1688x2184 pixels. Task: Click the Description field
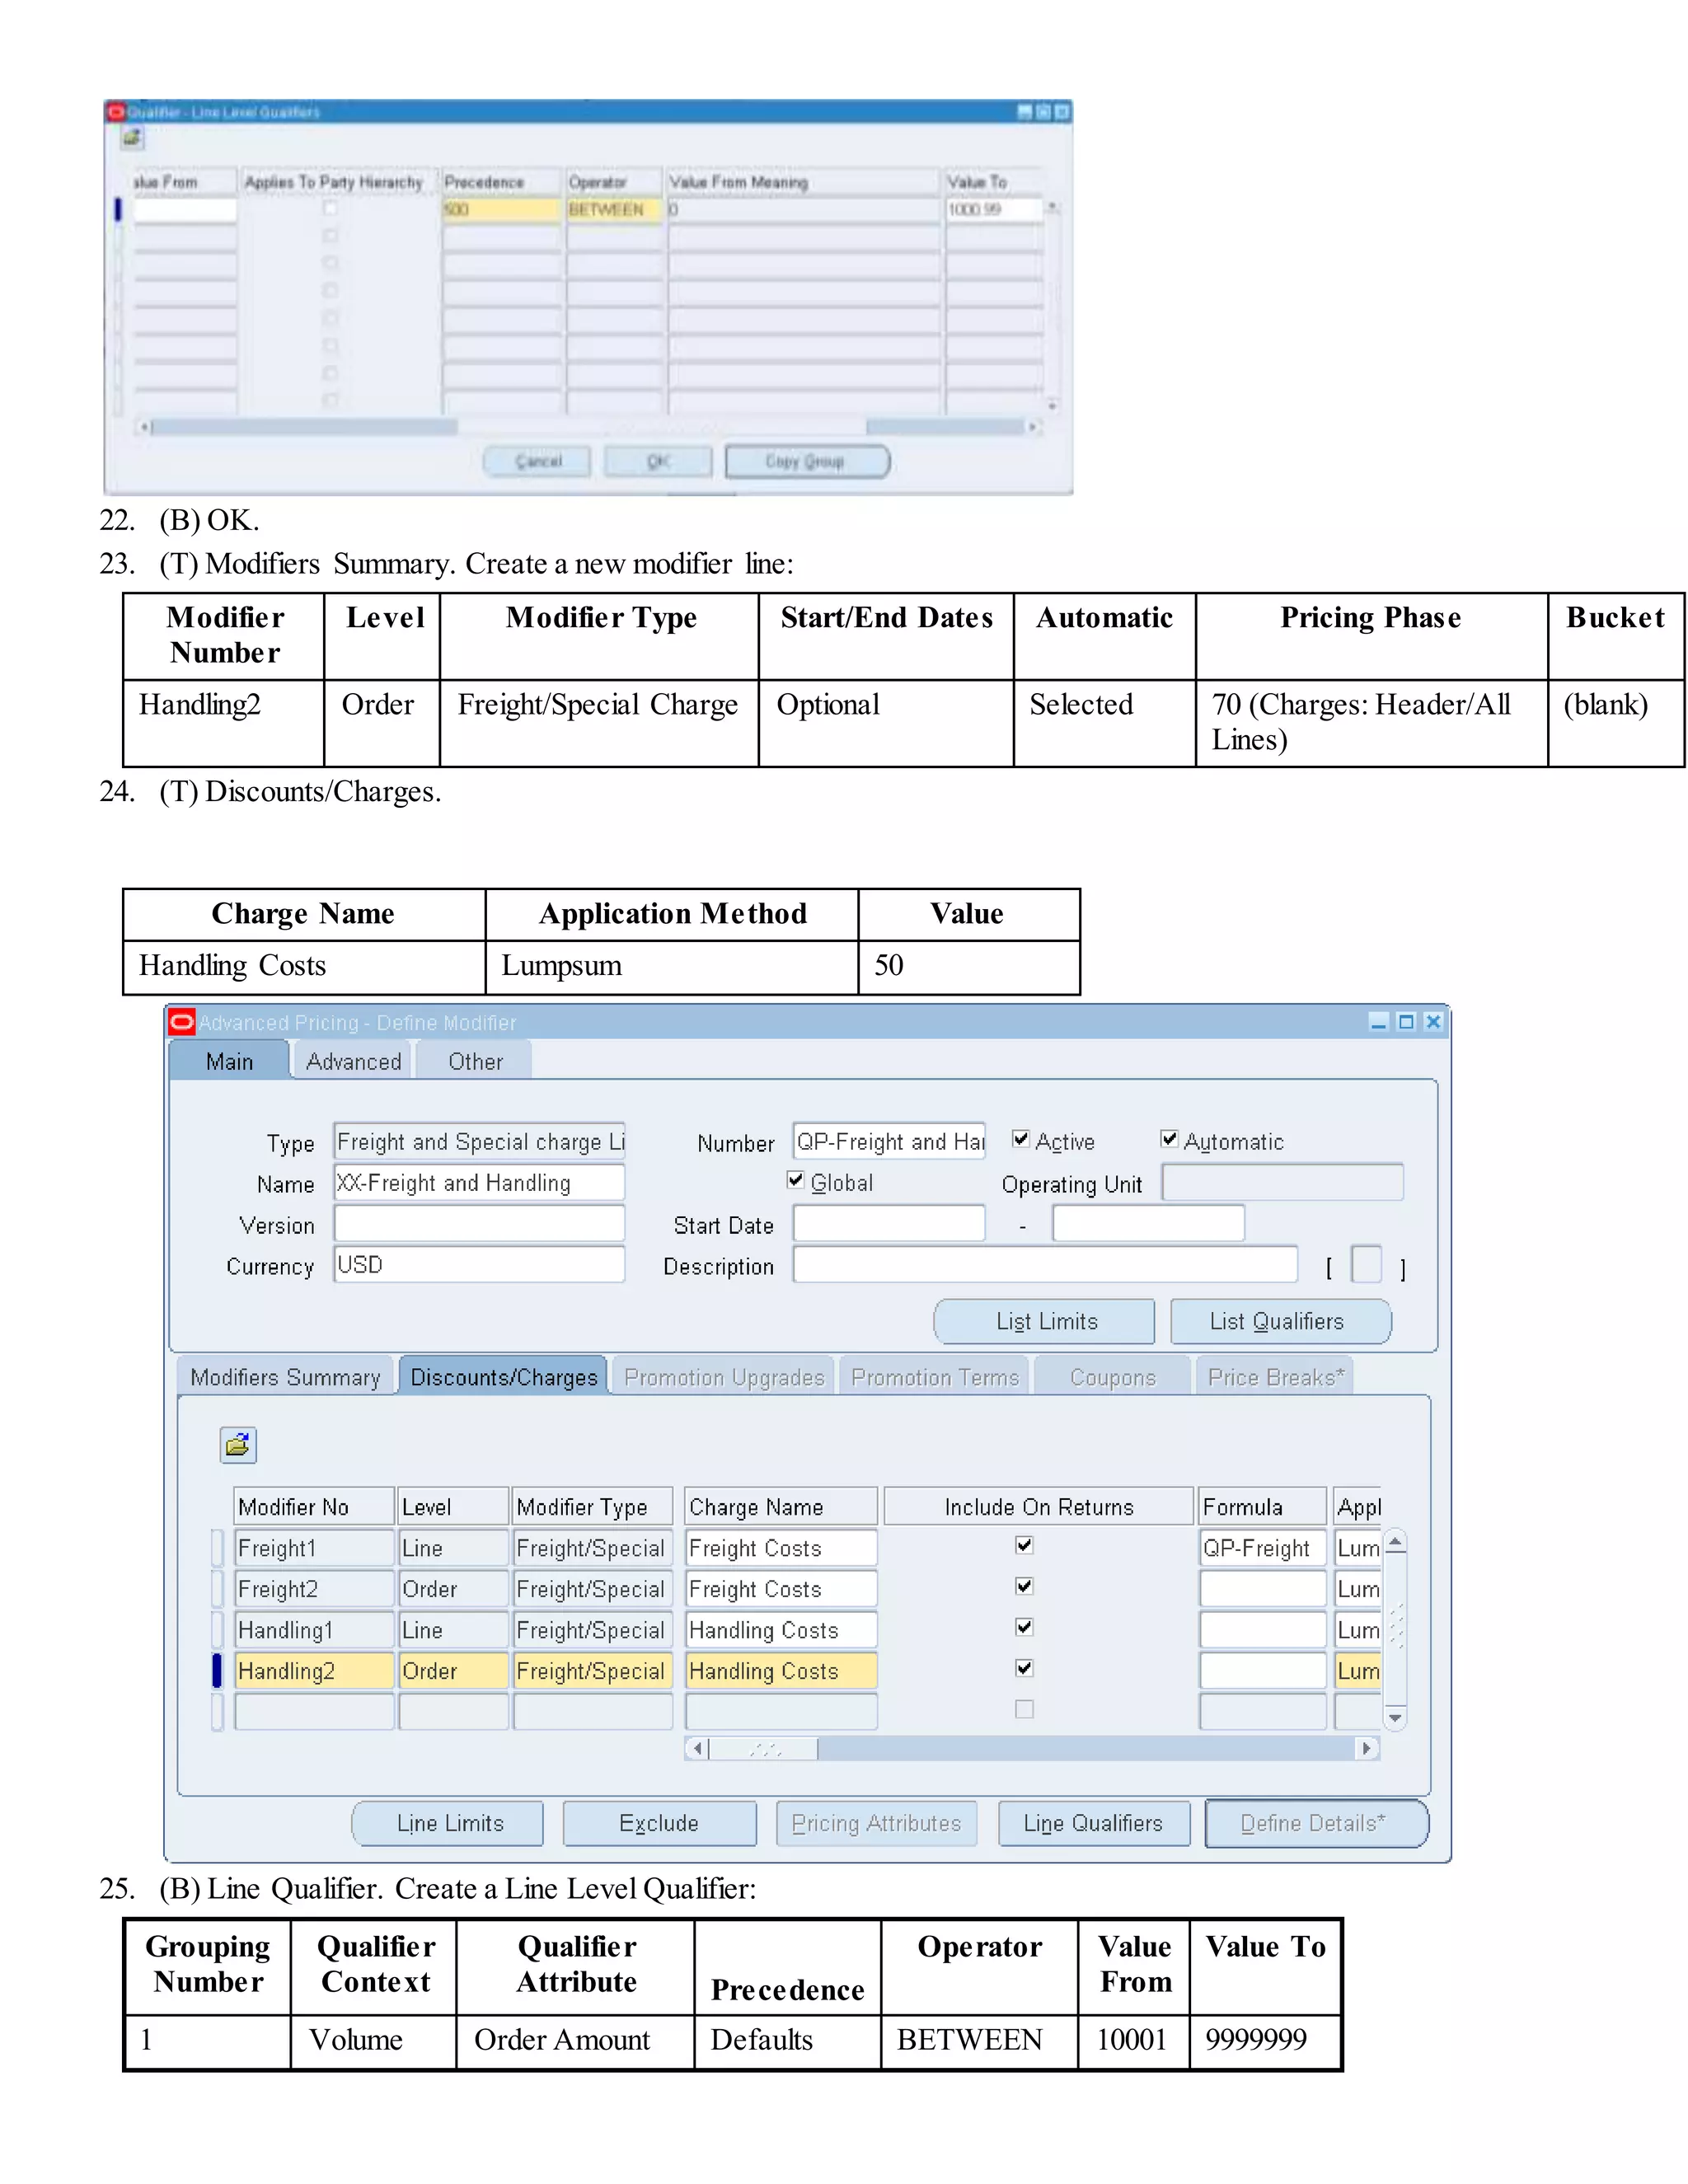pyautogui.click(x=1045, y=1264)
